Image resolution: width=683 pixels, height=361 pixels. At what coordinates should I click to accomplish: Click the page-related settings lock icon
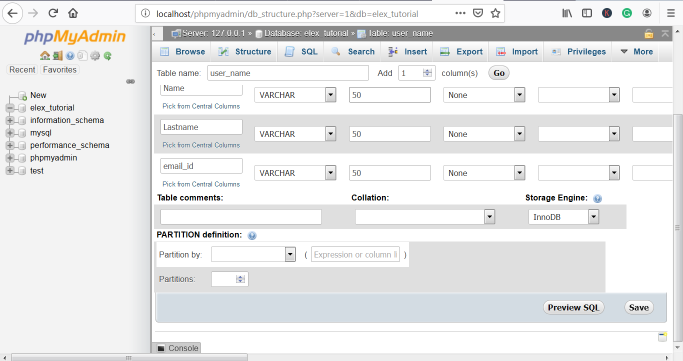(649, 34)
